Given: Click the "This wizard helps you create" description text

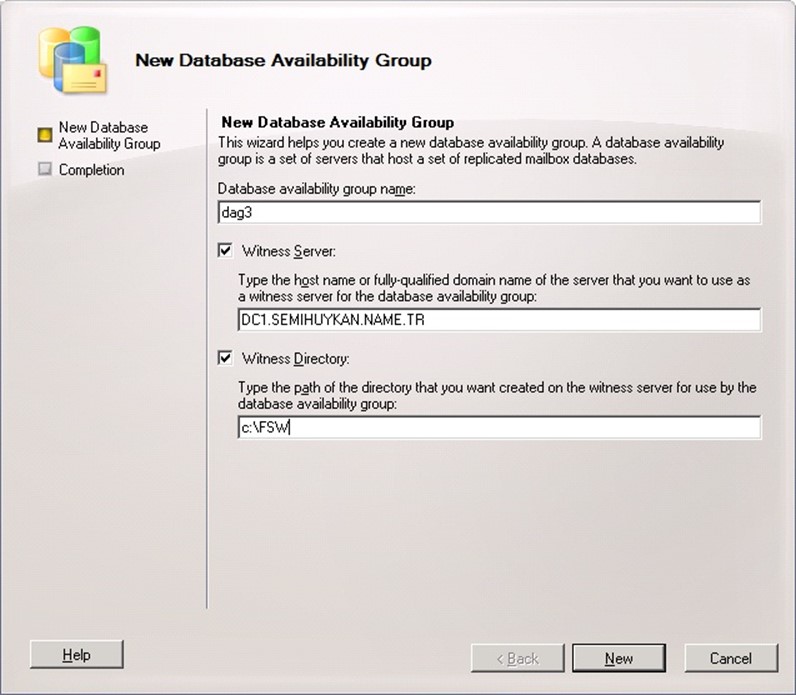Looking at the screenshot, I should [470, 151].
